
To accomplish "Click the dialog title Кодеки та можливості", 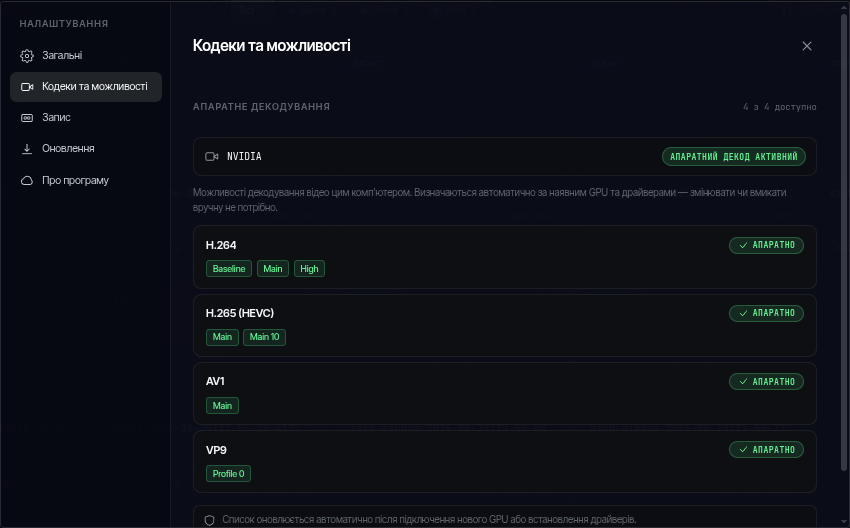I will tap(272, 46).
